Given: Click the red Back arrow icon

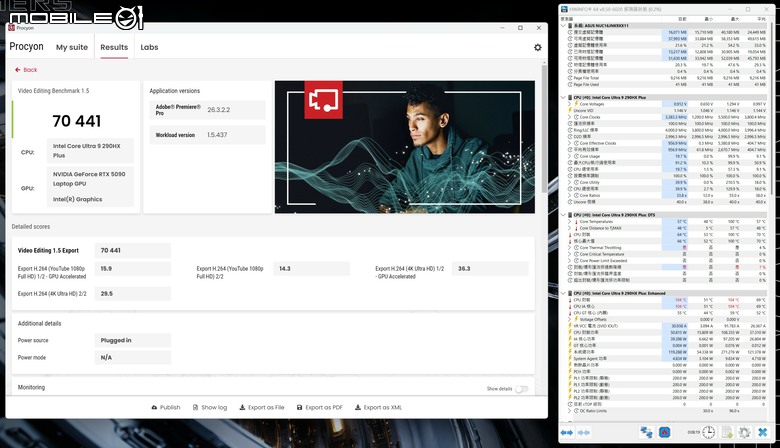Looking at the screenshot, I should point(18,70).
